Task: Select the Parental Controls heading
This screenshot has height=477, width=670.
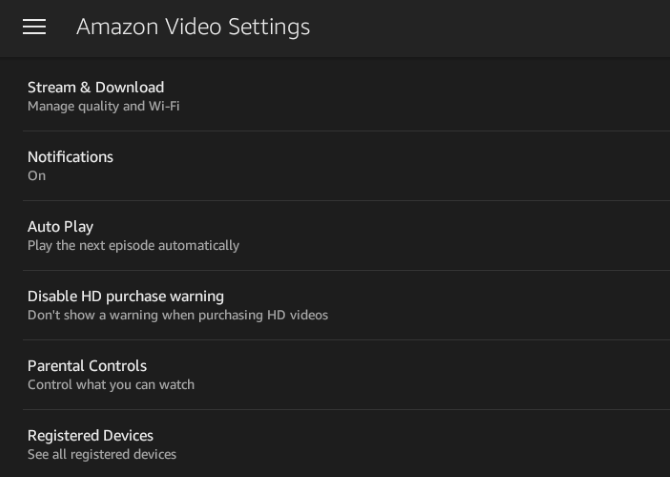Action: coord(87,366)
